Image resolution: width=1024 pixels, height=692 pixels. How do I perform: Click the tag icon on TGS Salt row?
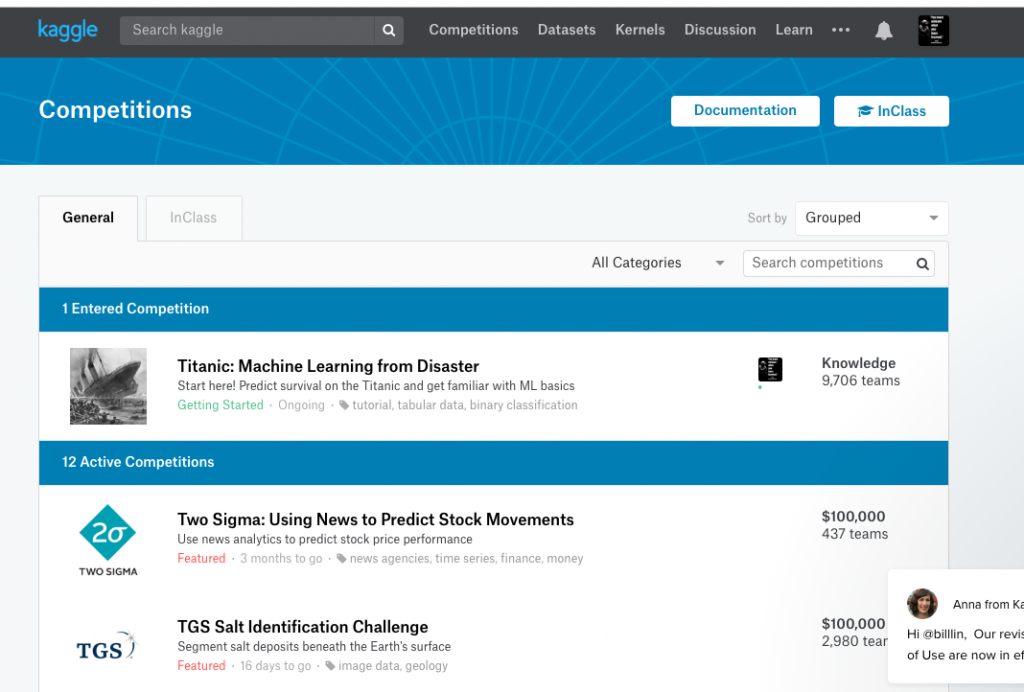pos(330,666)
